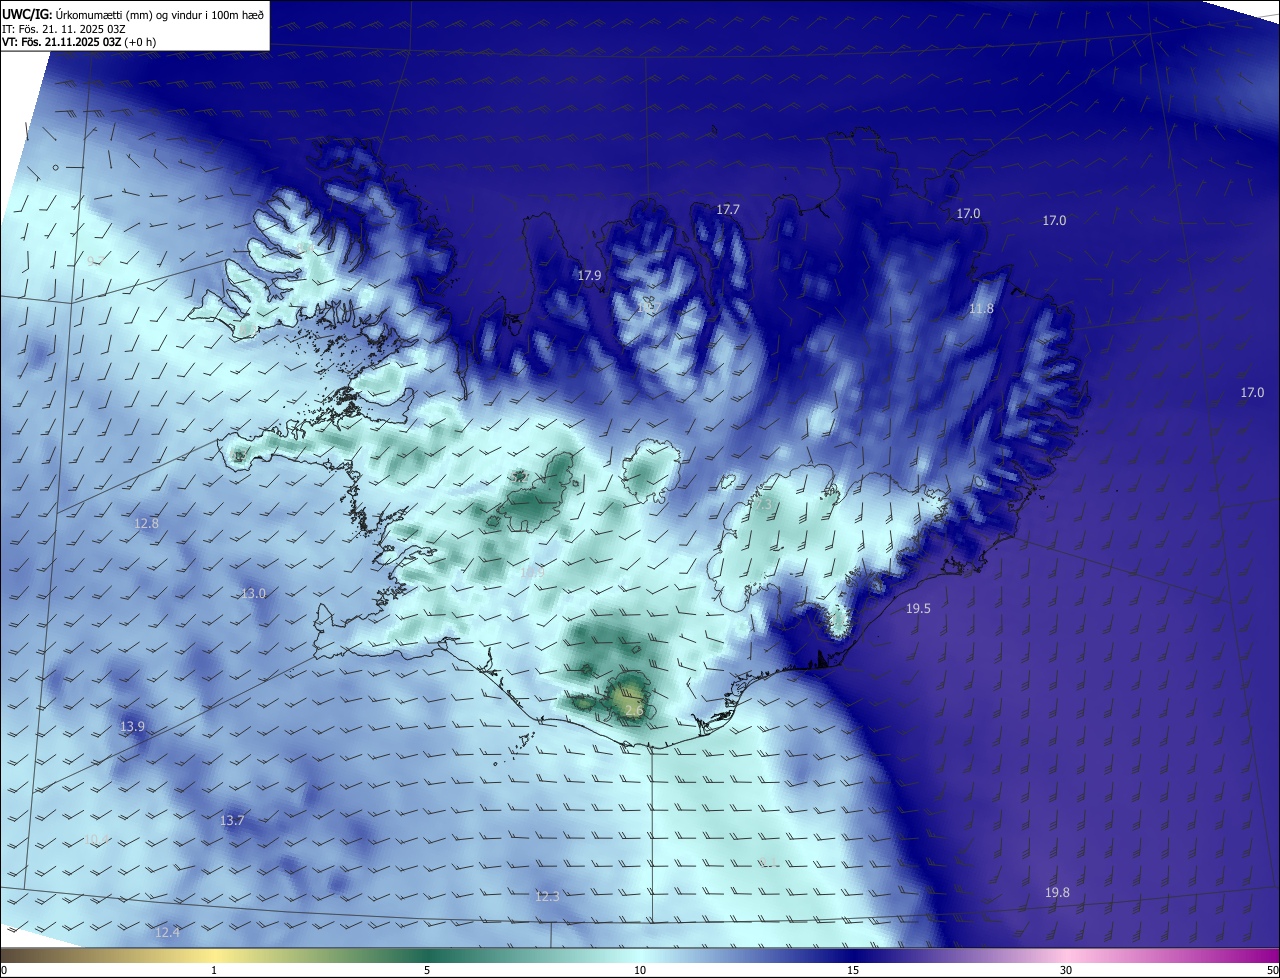Click the 12.4 value label

click(x=167, y=932)
